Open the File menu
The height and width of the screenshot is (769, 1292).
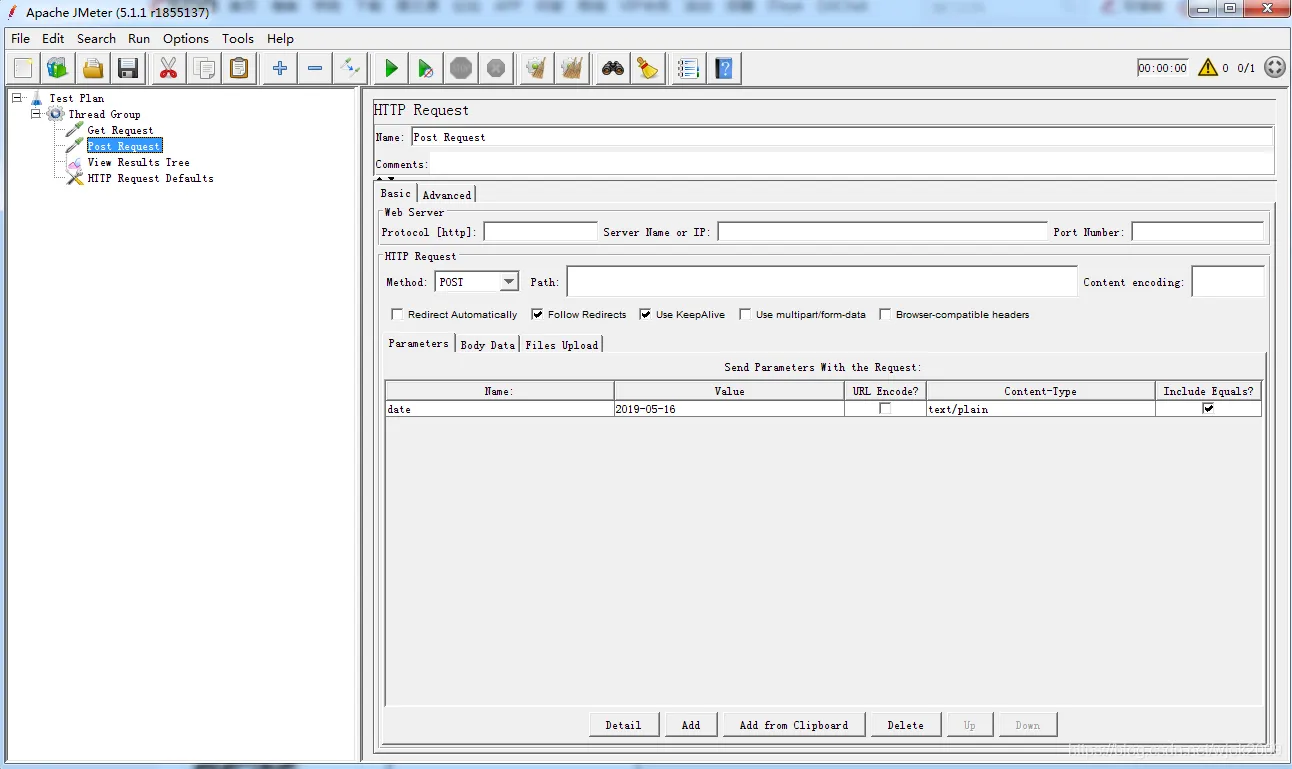20,39
